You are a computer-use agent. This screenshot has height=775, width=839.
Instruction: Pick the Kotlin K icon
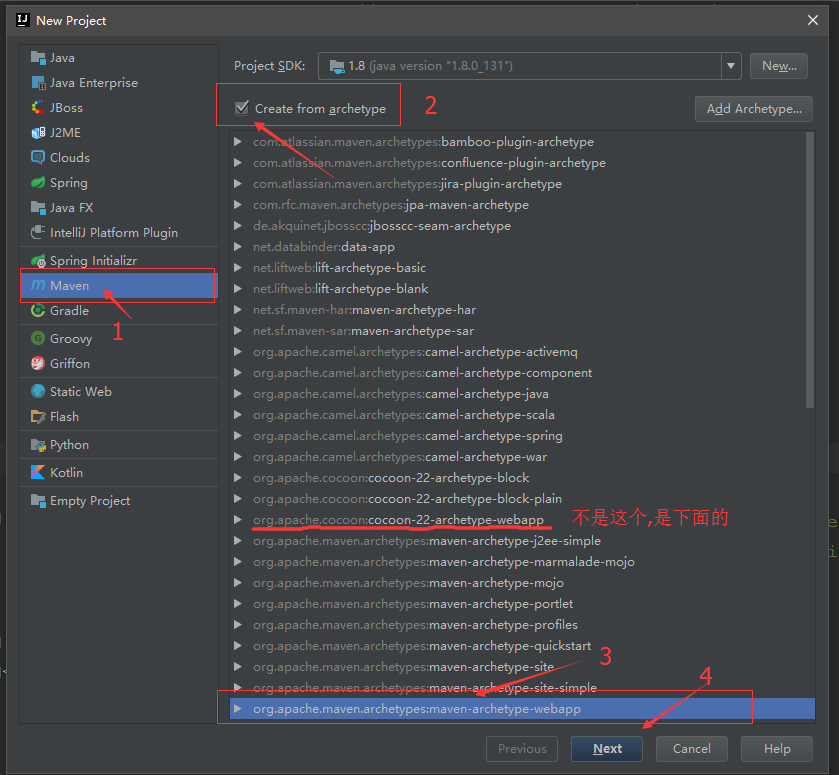click(x=38, y=473)
